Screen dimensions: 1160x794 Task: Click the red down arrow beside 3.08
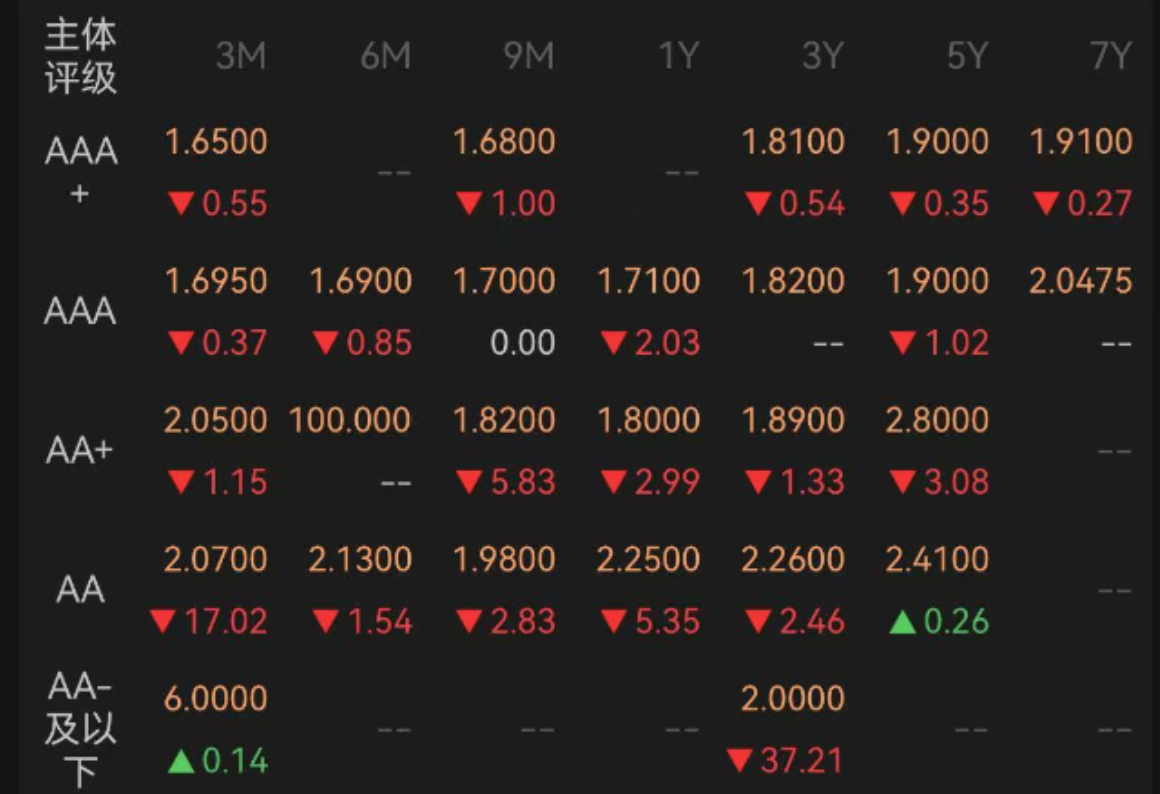[903, 482]
